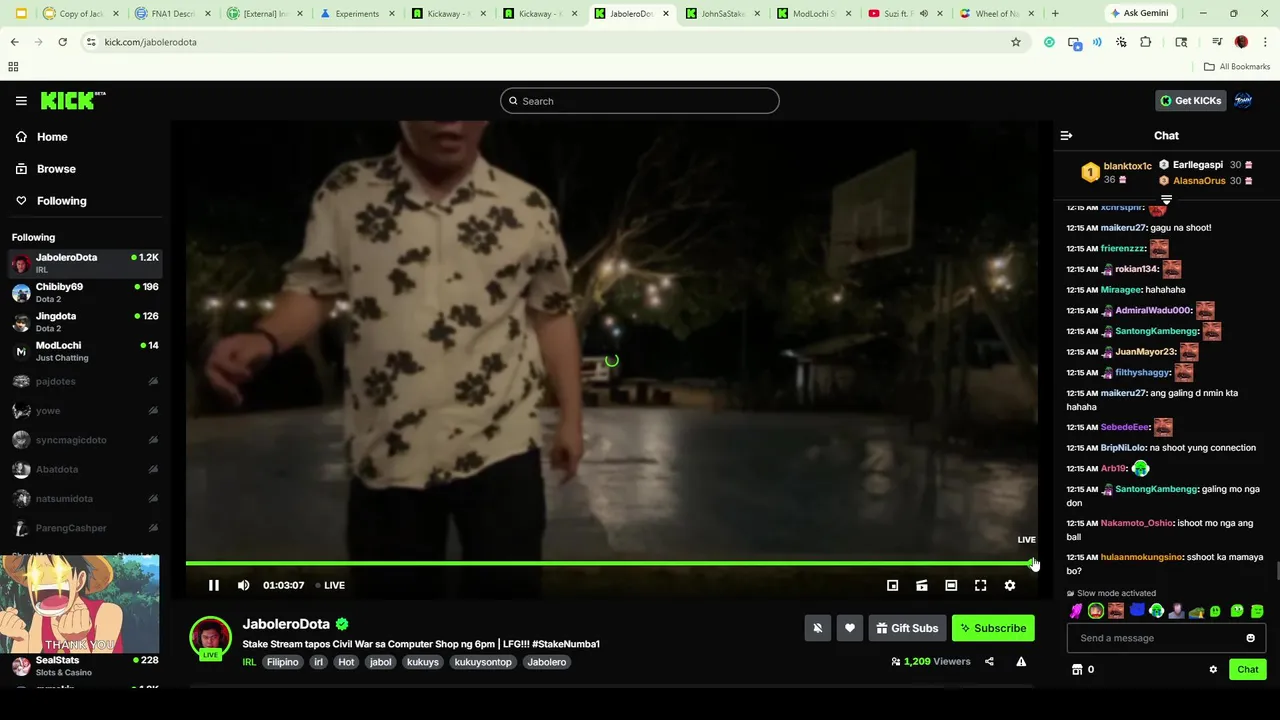Open chat settings gear
This screenshot has width=1280, height=720.
1213,670
